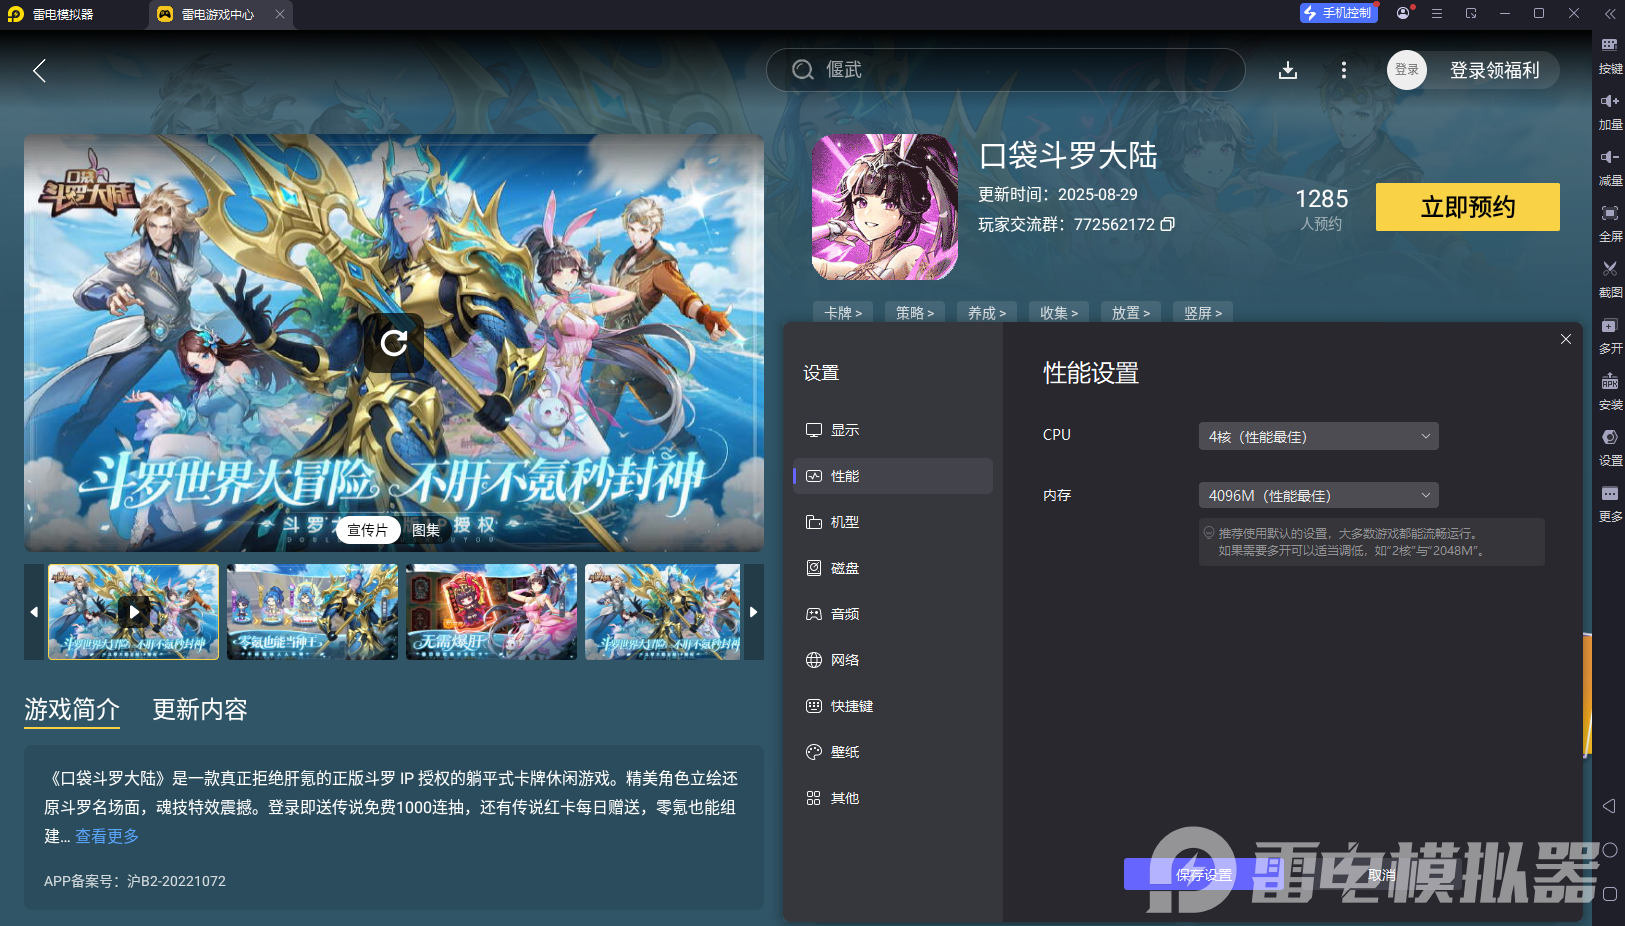1625x926 pixels.
Task: Filter by the 竖屏 tag
Action: tap(1203, 313)
